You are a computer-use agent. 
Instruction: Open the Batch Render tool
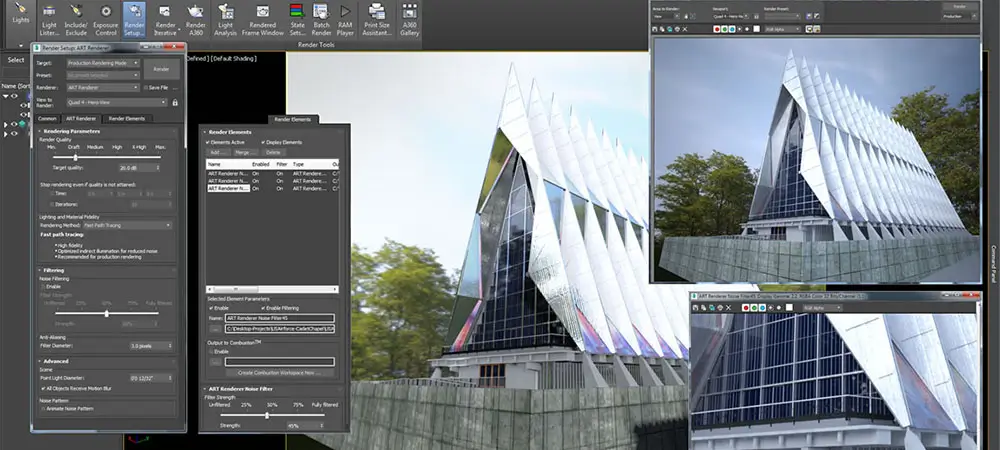321,20
